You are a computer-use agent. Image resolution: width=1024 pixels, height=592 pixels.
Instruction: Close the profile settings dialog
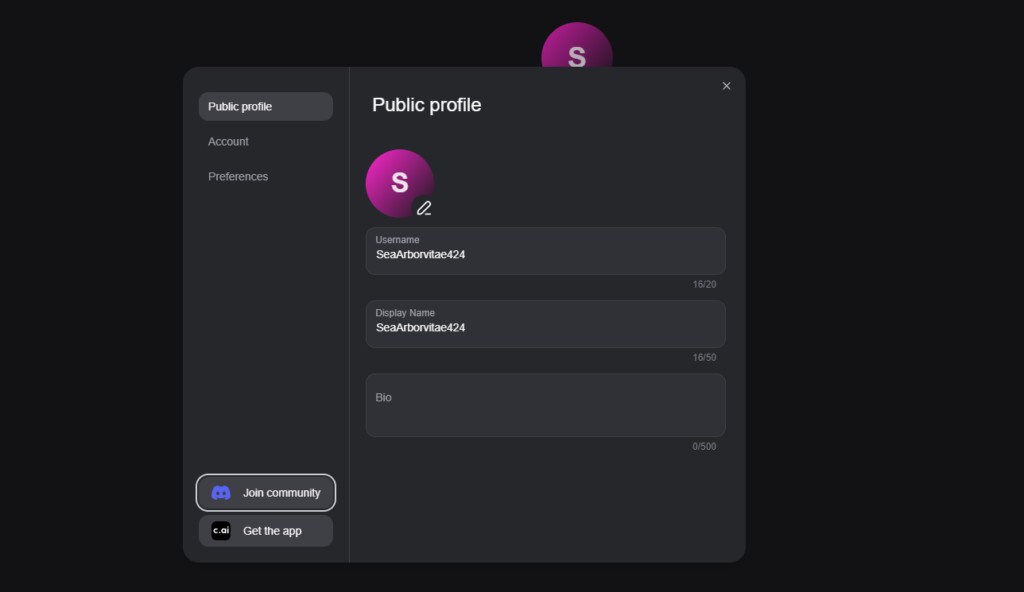(726, 86)
